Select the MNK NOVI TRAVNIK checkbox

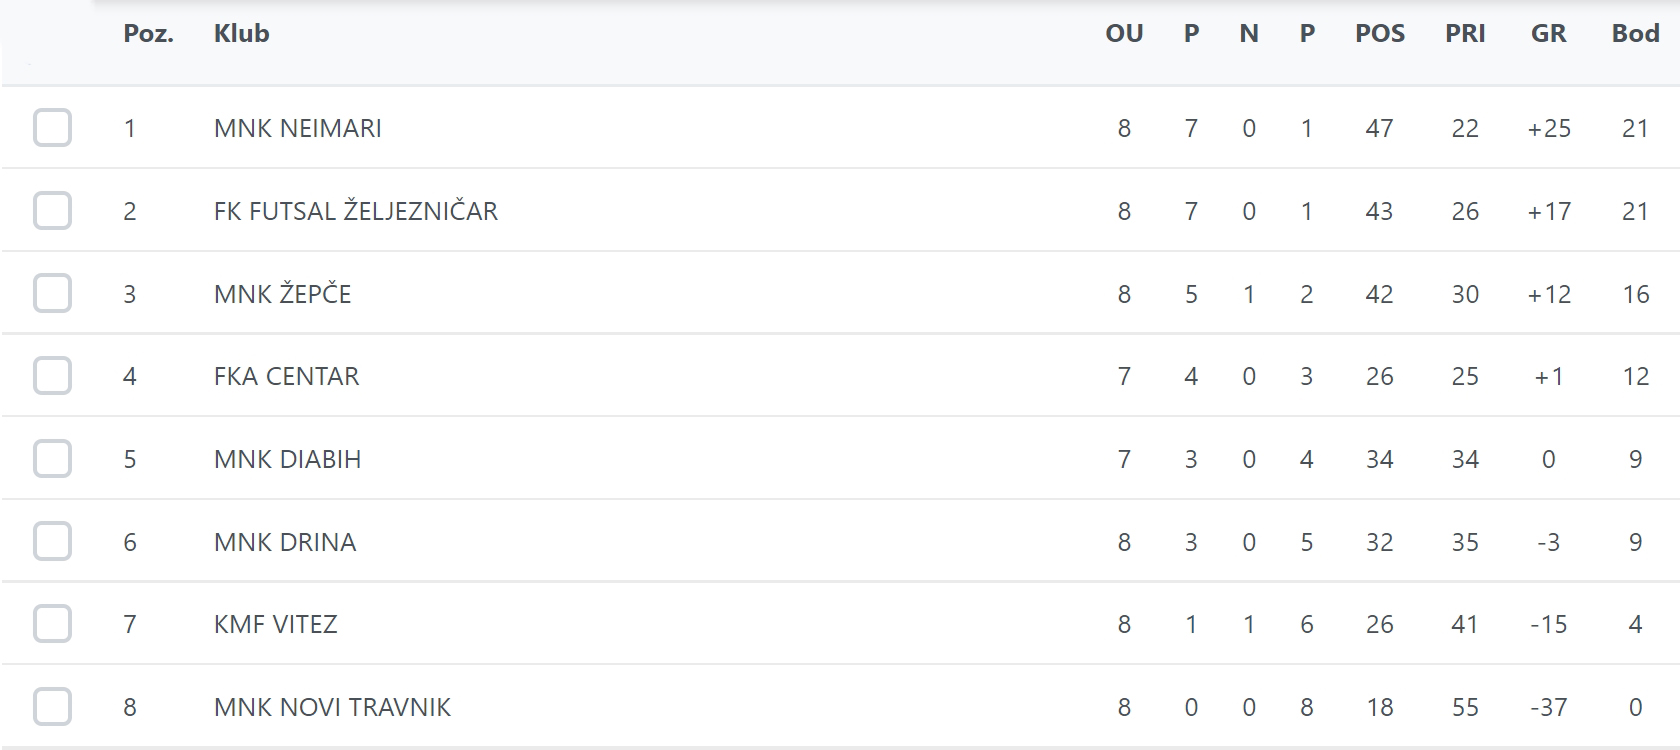52,707
